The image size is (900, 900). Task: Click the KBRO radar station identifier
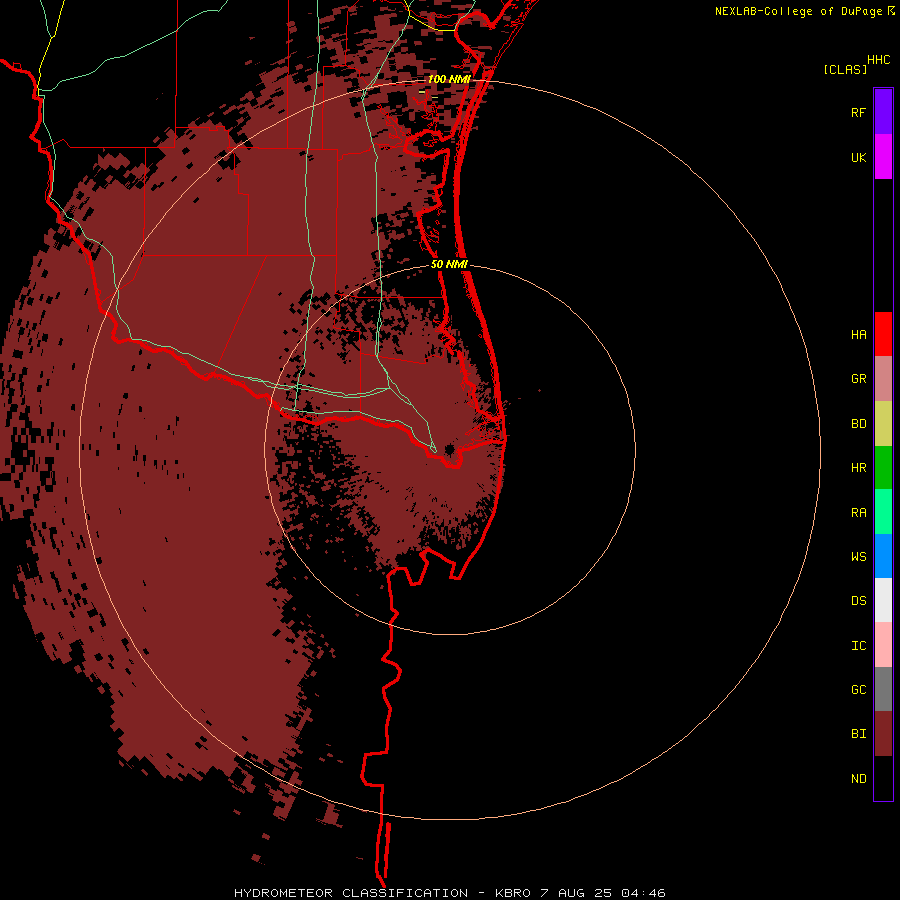[514, 893]
